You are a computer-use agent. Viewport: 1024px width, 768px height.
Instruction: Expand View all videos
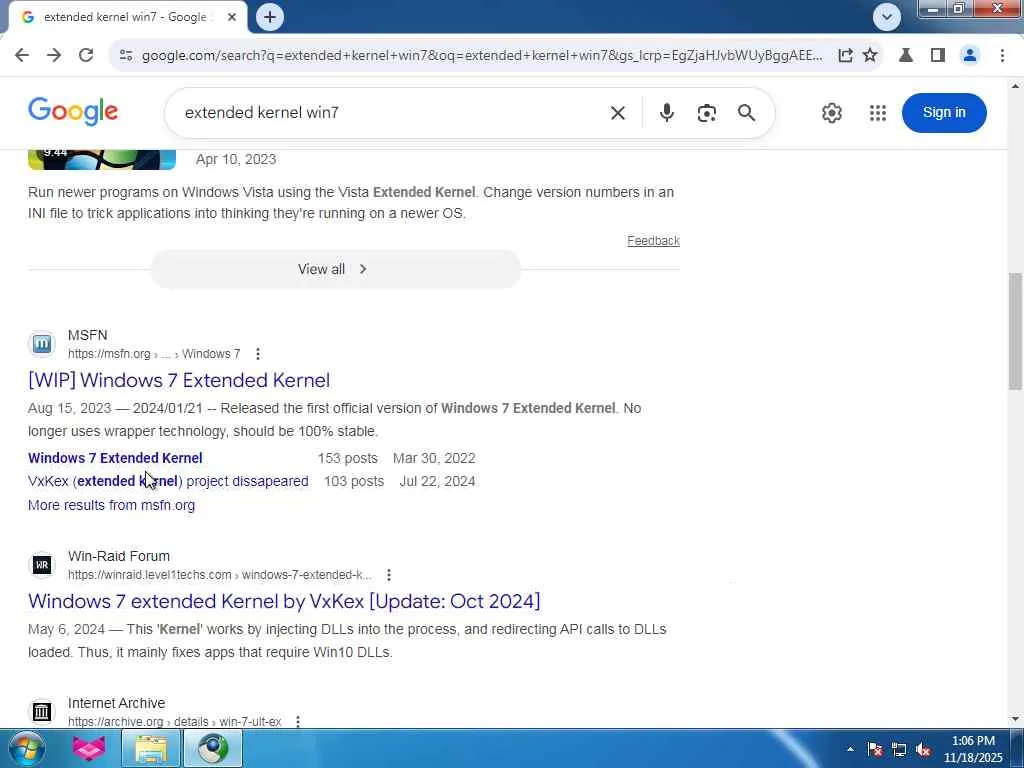coord(336,269)
